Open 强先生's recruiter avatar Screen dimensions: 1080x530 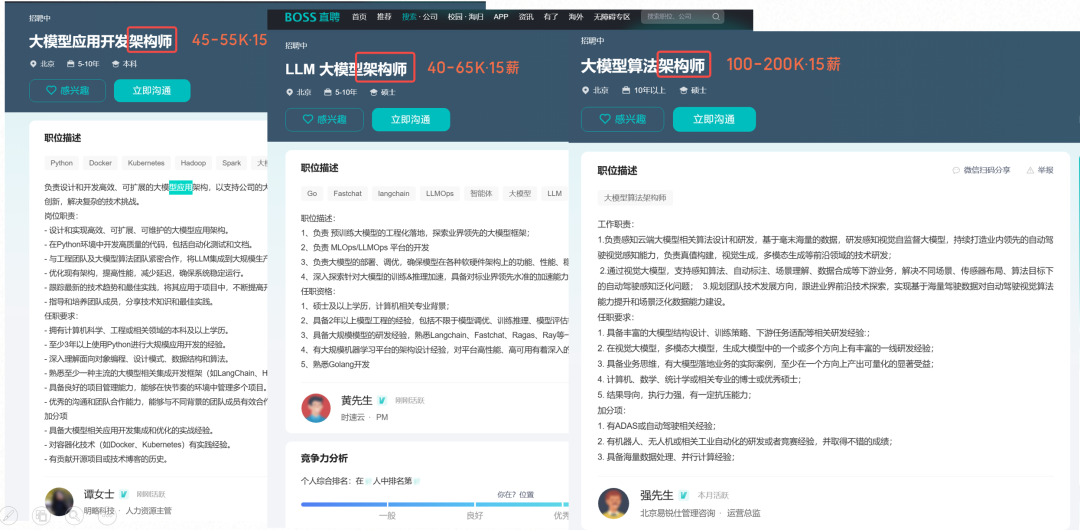click(x=613, y=503)
